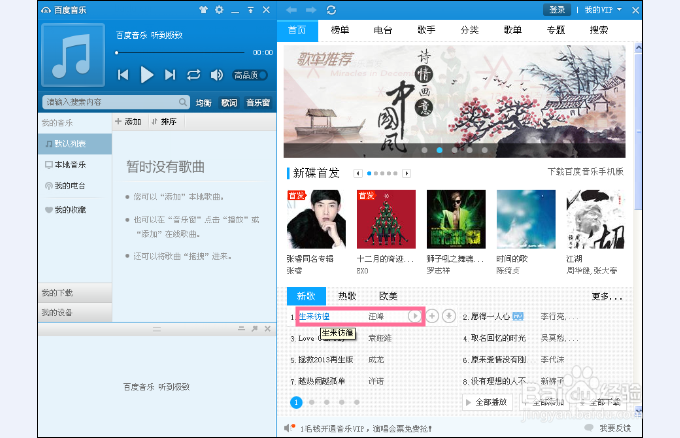Open settings via the gear icon
680x438 pixels.
pyautogui.click(x=219, y=10)
